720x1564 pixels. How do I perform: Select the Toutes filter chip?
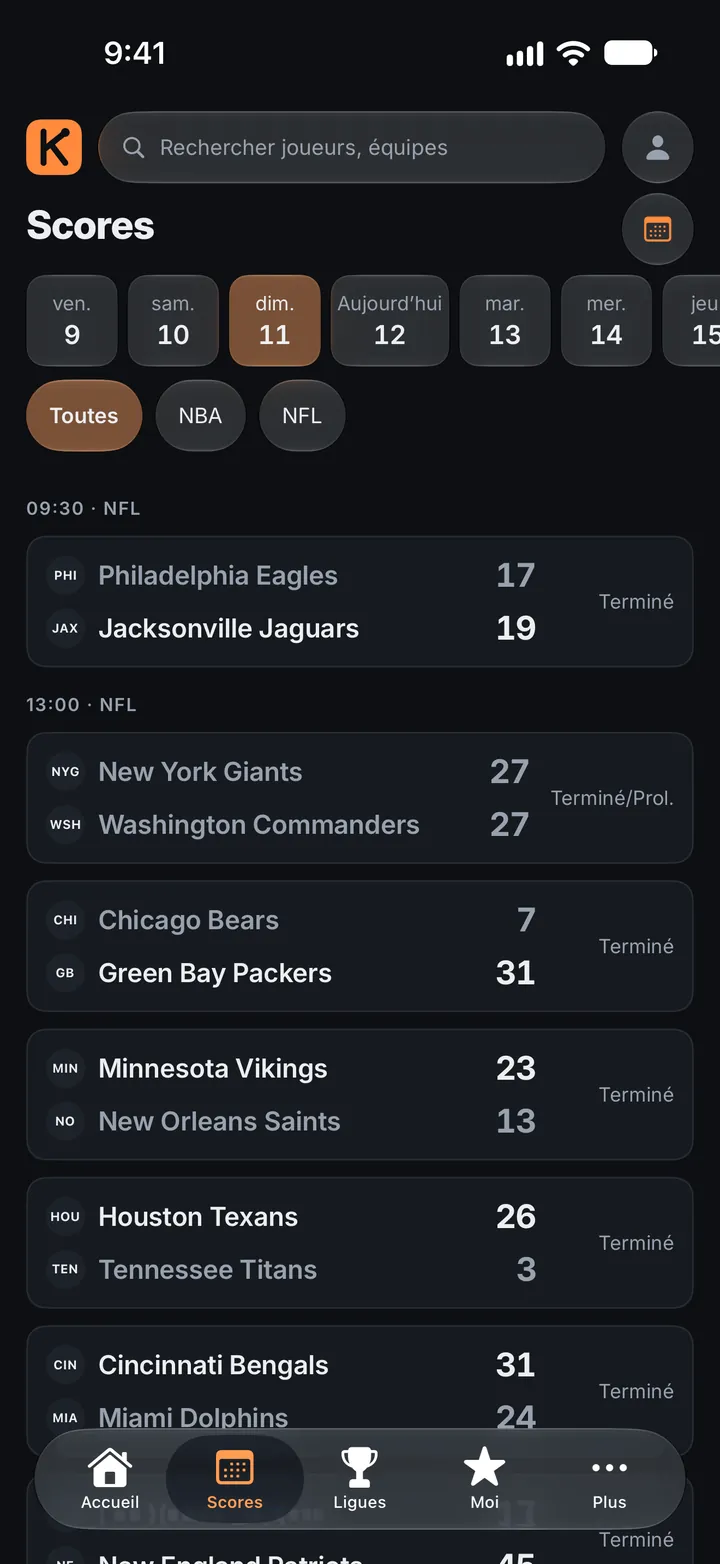[84, 416]
